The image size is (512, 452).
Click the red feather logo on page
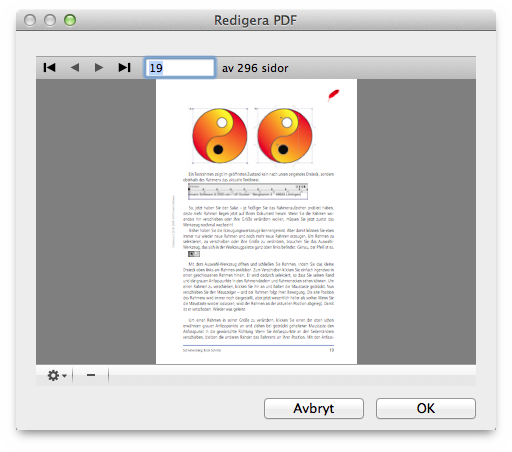333,95
